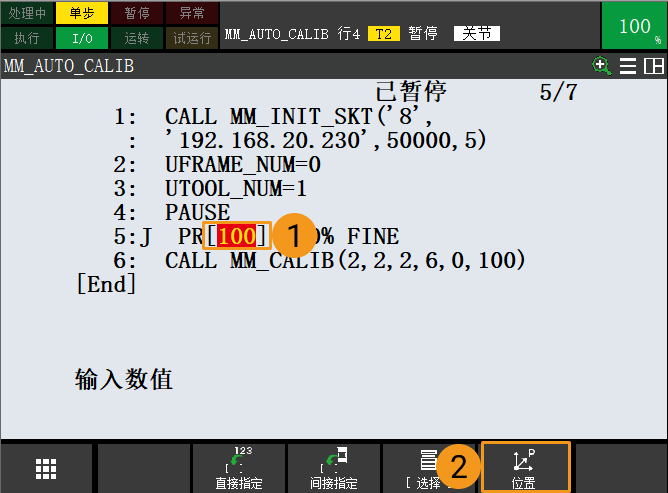This screenshot has width=668, height=493.
Task: Click the FINE termination type on line 5
Action: coord(373,236)
